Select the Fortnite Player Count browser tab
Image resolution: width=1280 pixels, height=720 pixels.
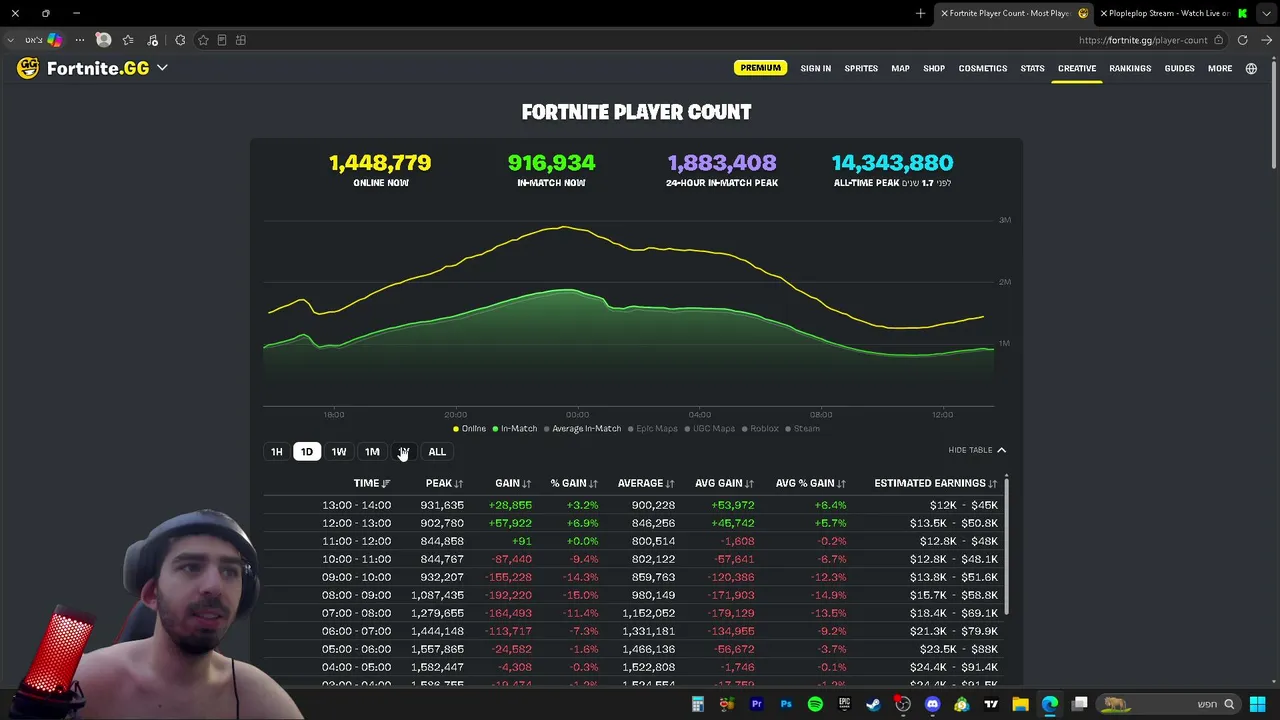[x=1015, y=13]
